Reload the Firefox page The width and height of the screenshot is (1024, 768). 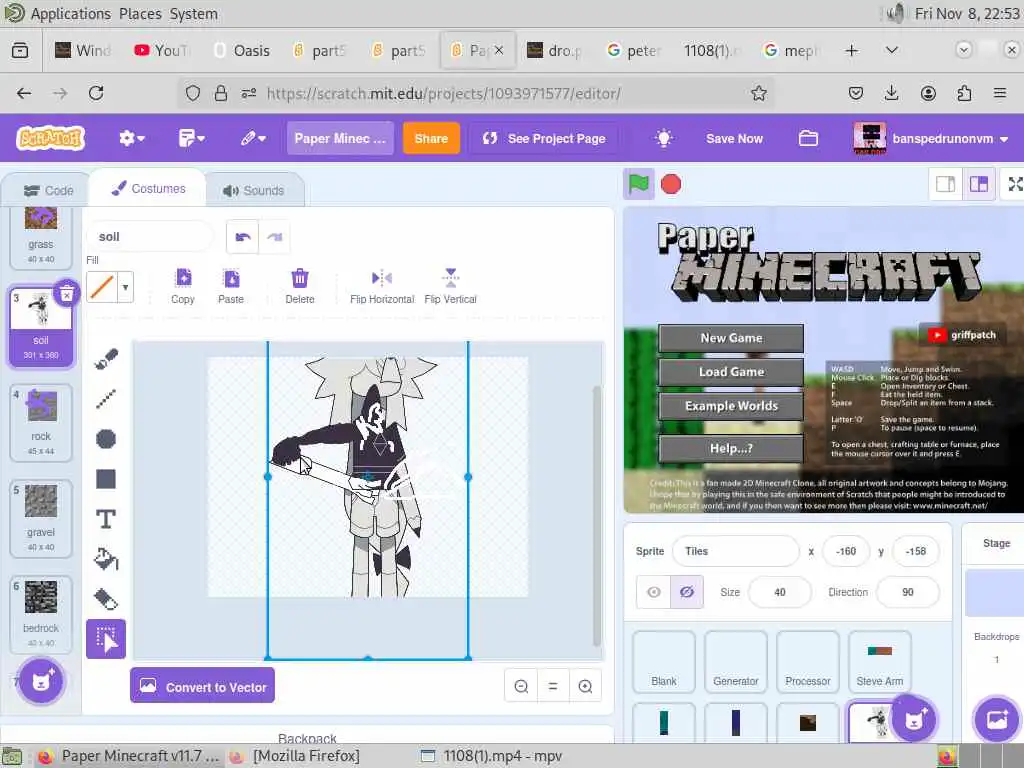click(96, 93)
